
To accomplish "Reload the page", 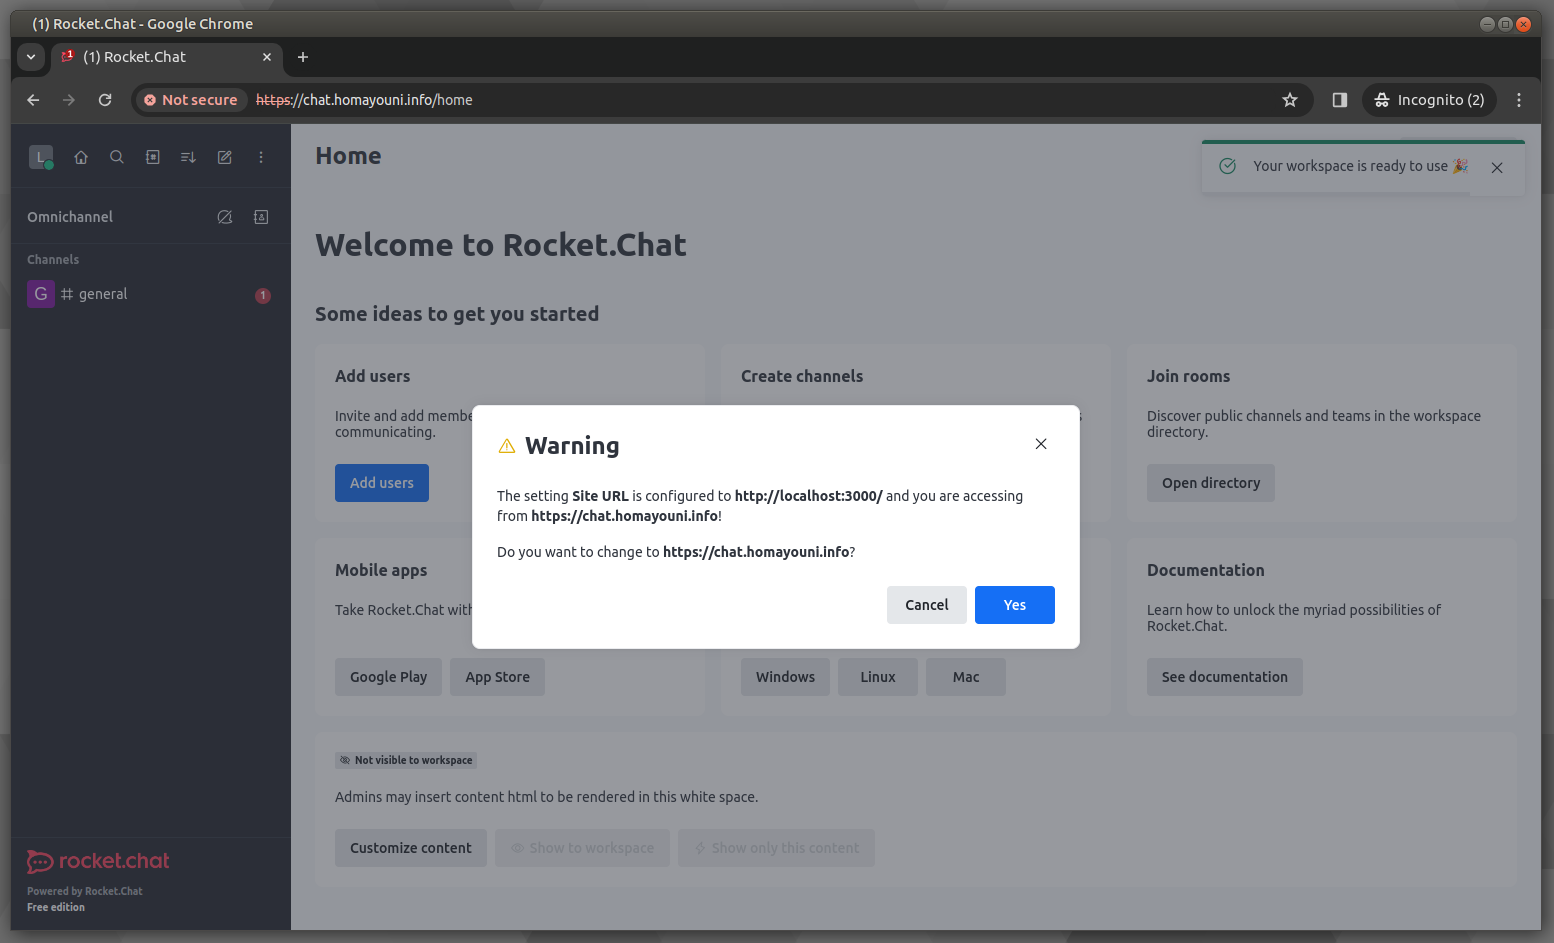I will [105, 100].
